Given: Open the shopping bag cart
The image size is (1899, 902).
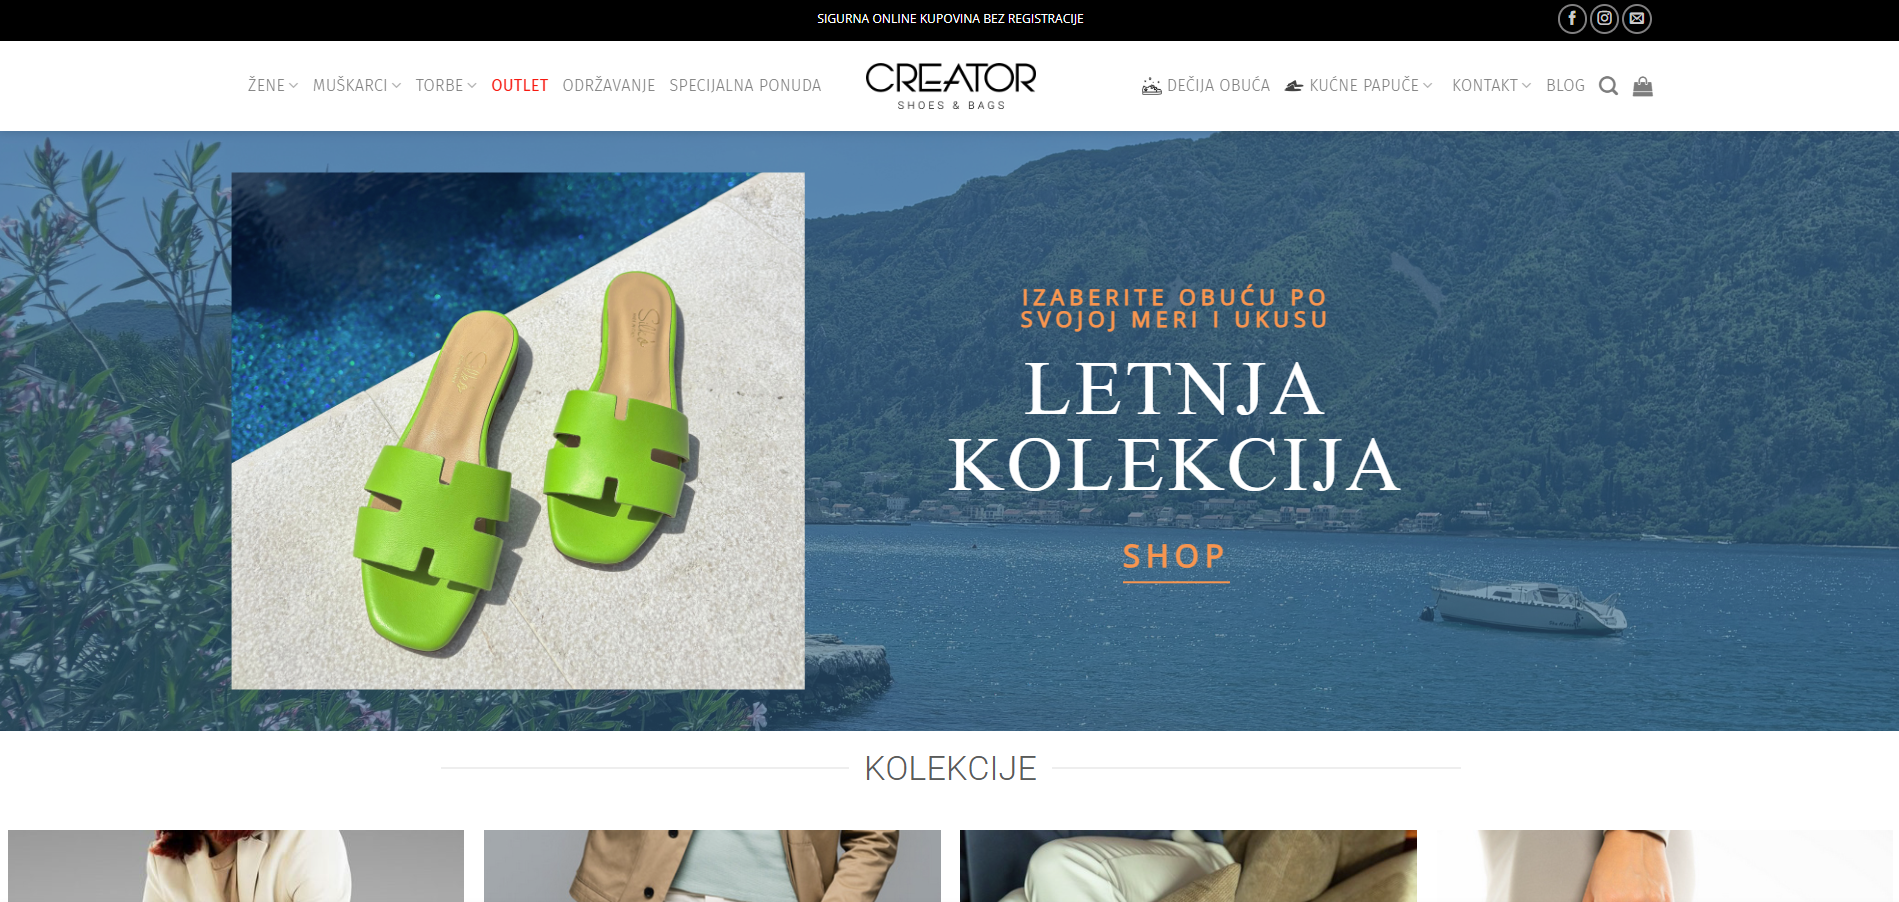Looking at the screenshot, I should 1643,86.
